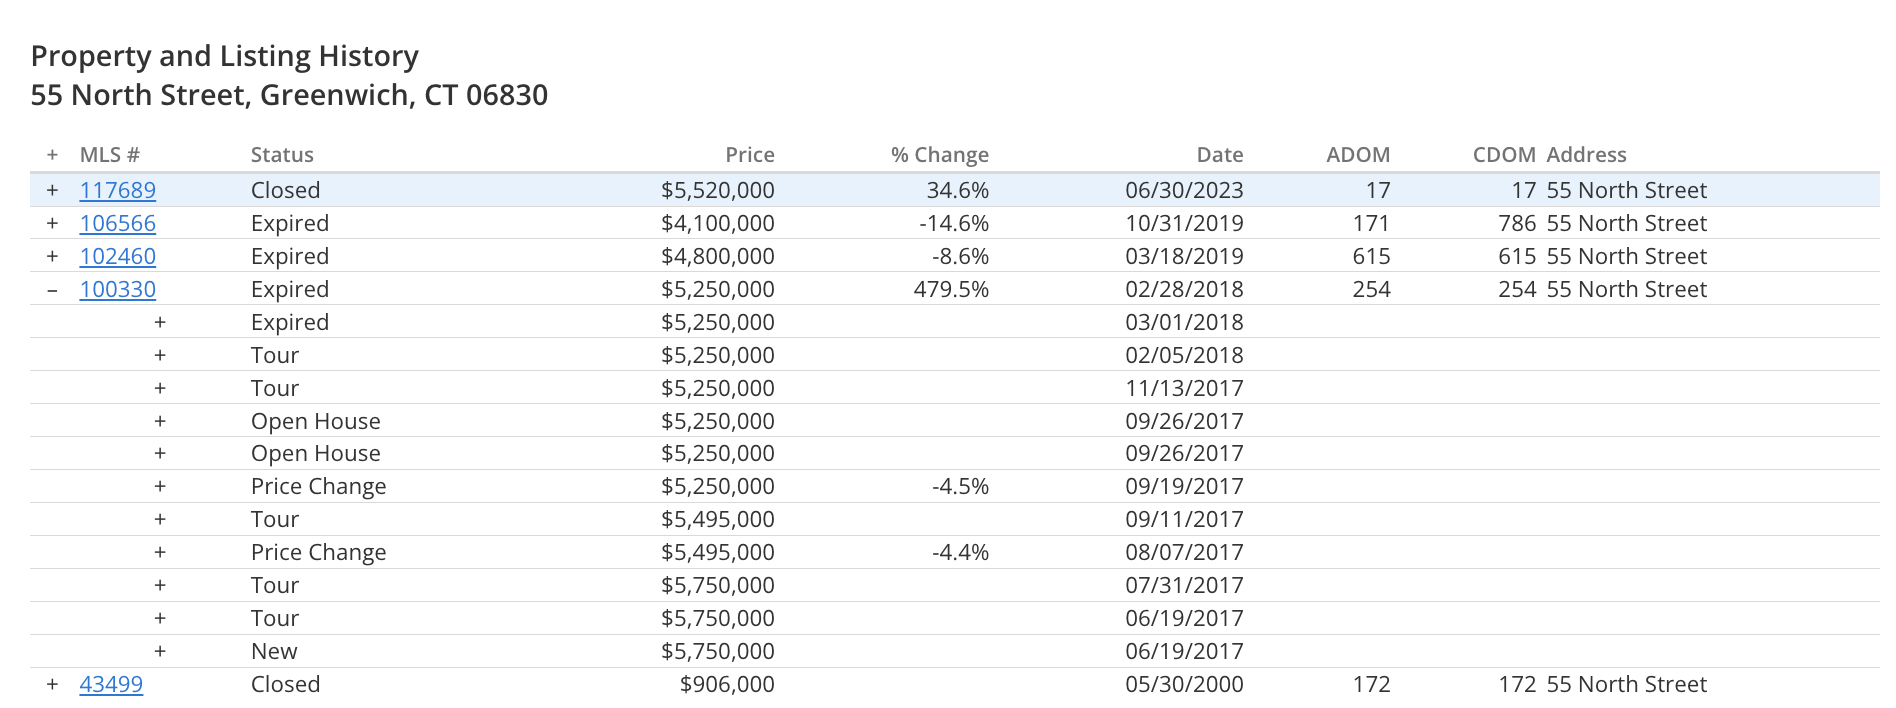
Task: Open MLS listing link 43499
Action: pyautogui.click(x=111, y=684)
